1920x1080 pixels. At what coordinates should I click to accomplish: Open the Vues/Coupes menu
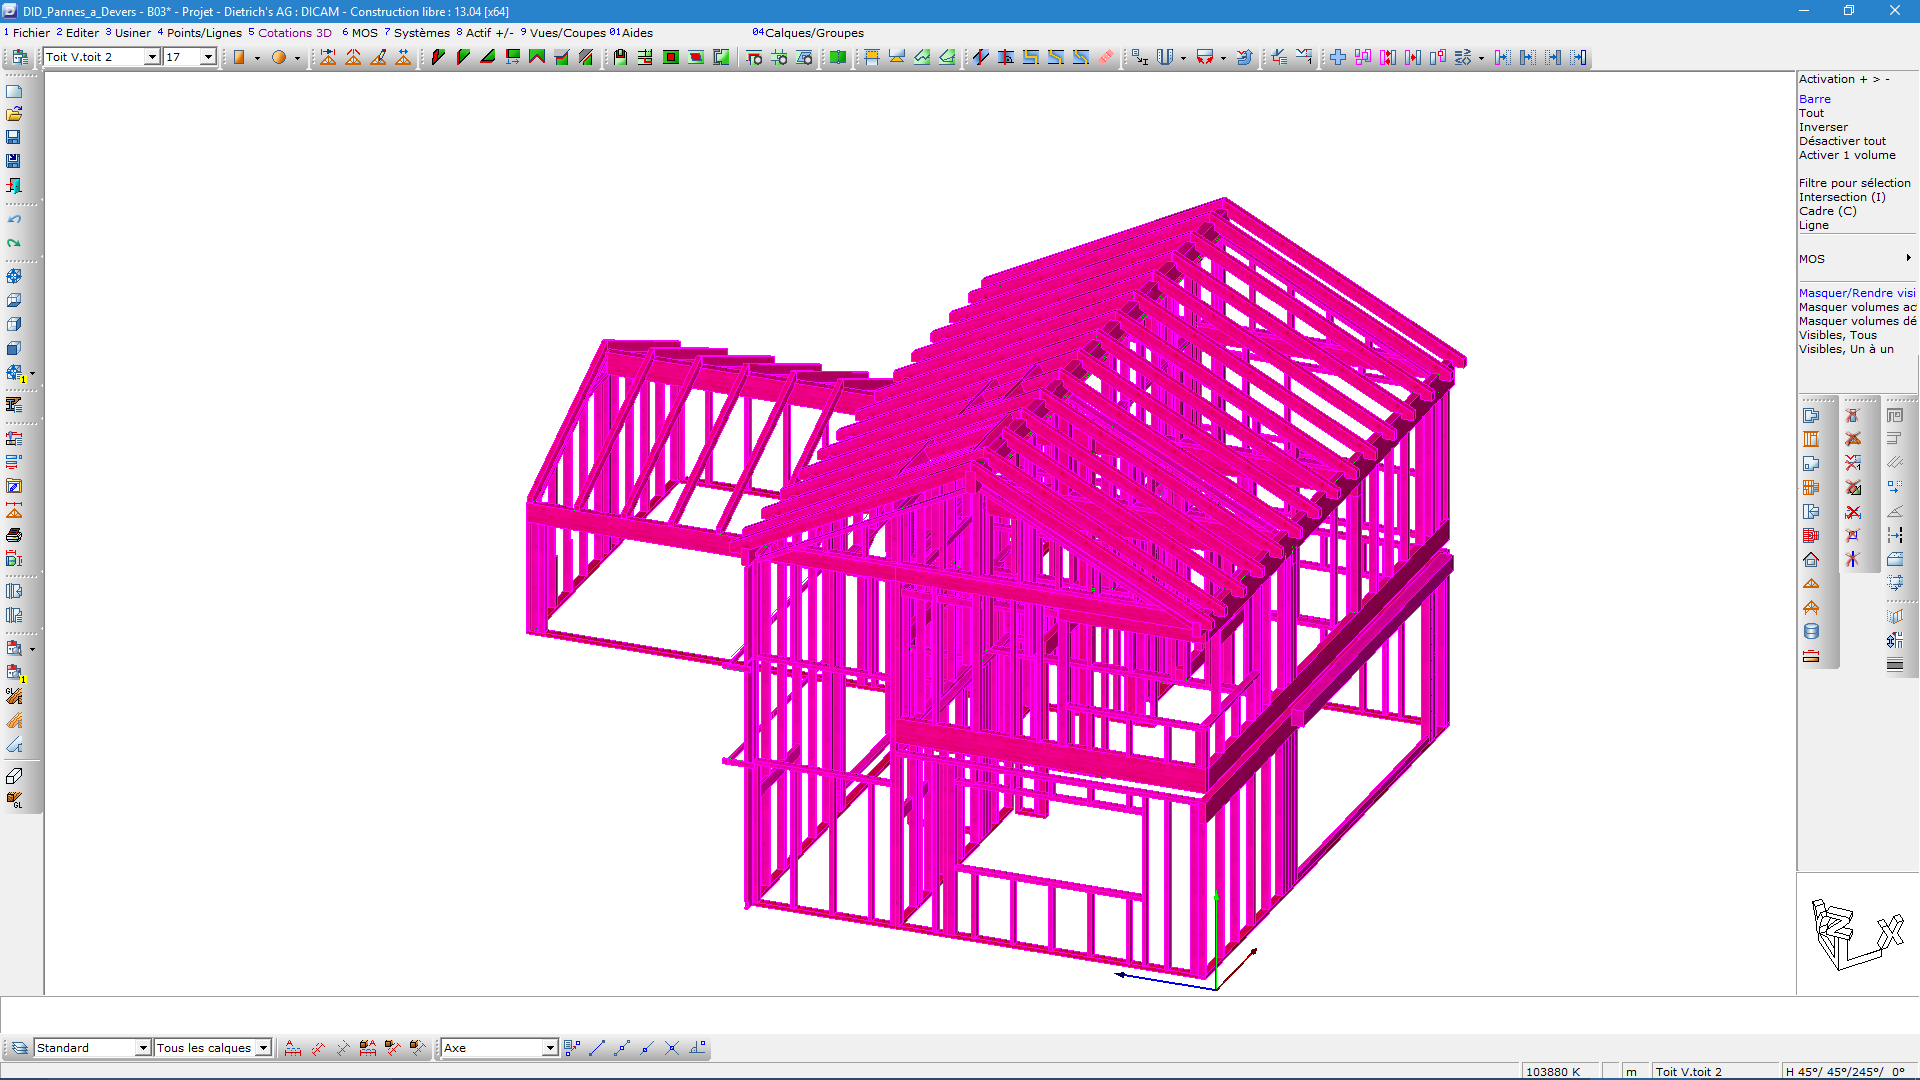point(567,33)
